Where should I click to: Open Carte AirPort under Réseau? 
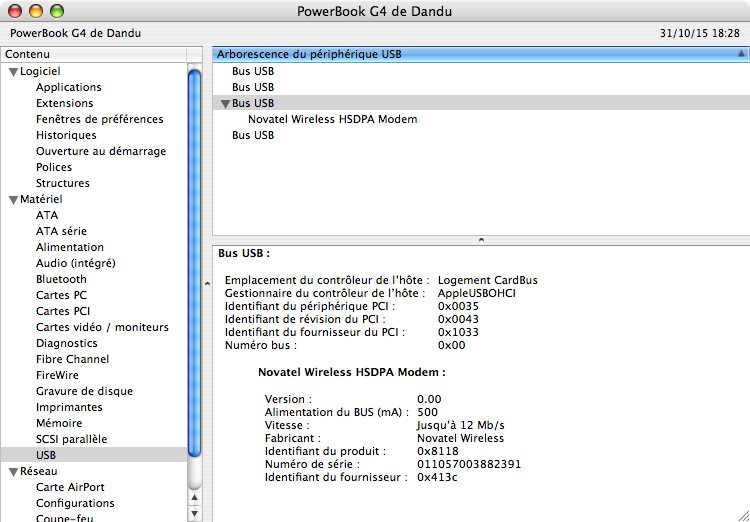70,487
